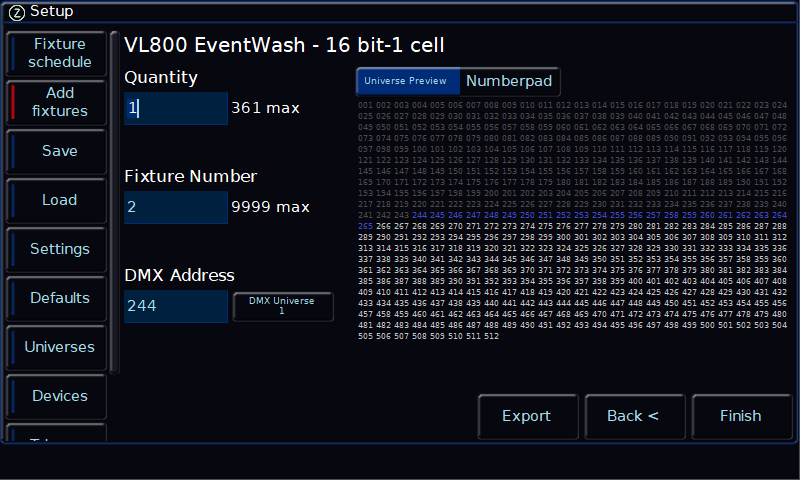
Task: Select DMX channel 400 in universe preview
Action: [635, 281]
